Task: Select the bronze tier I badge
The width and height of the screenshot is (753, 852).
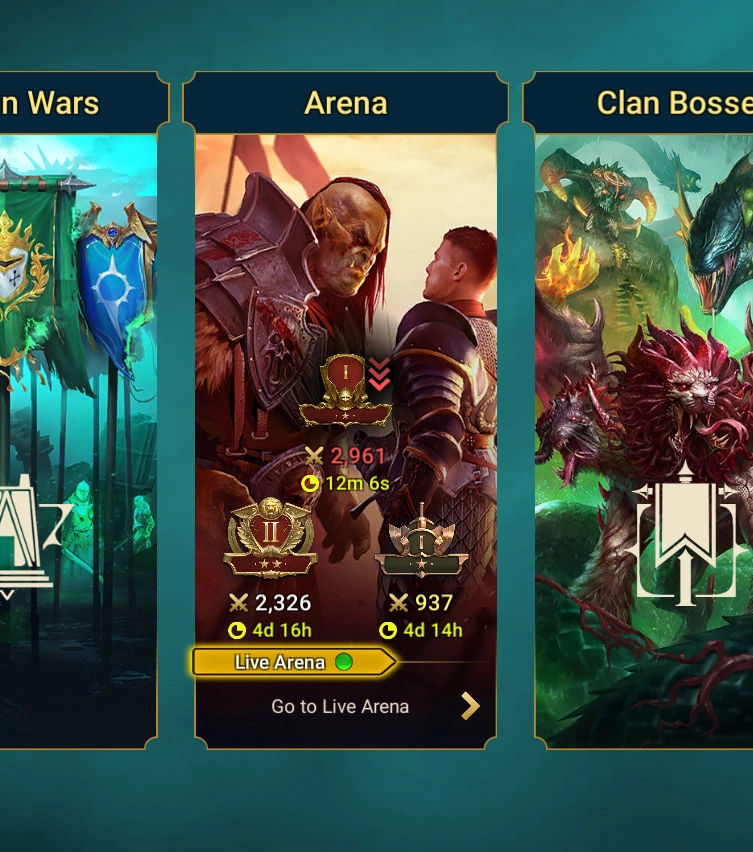Action: 421,541
